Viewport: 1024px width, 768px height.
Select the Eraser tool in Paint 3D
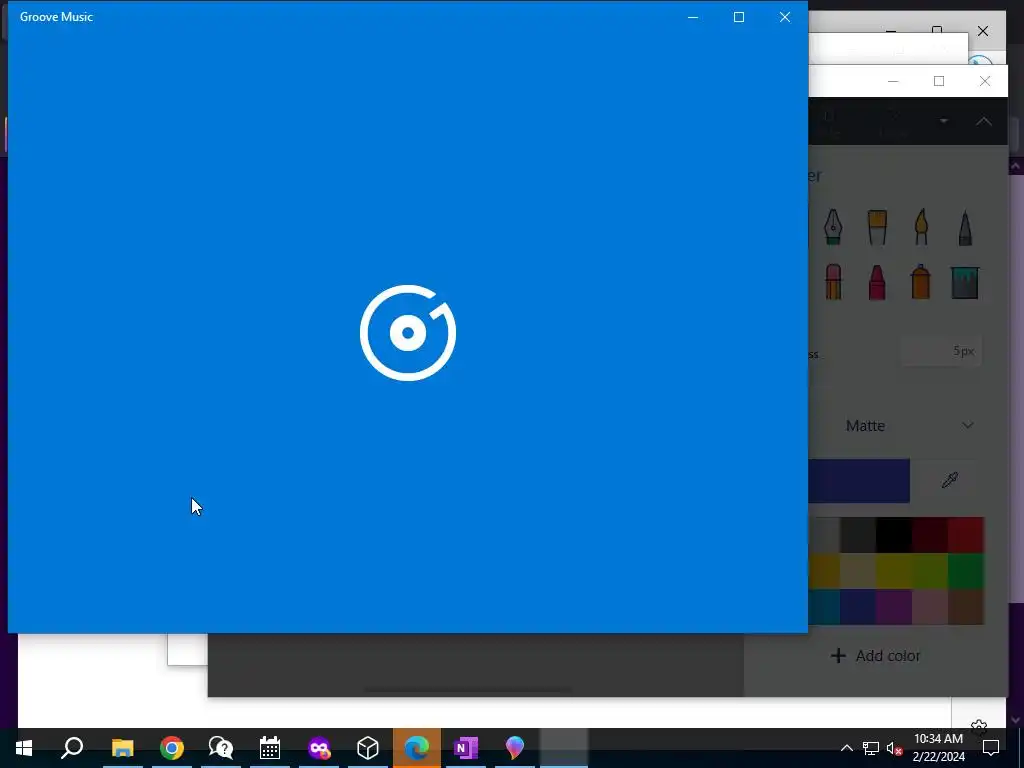pyautogui.click(x=833, y=281)
